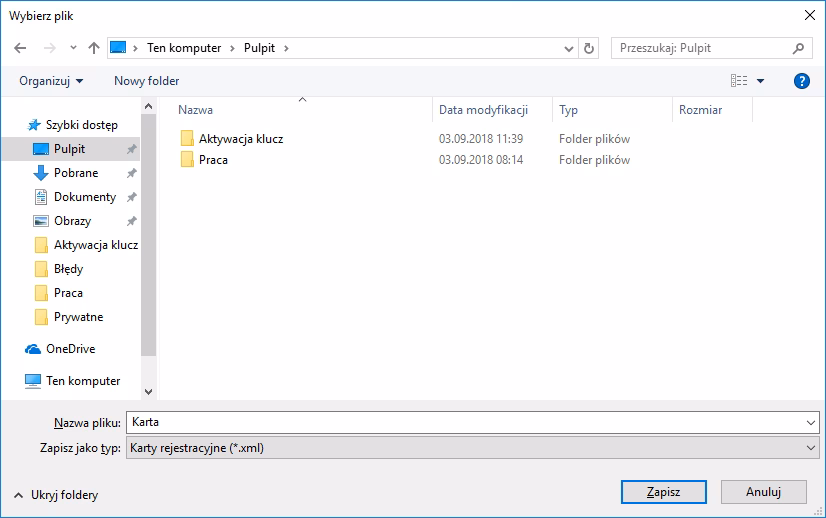The image size is (826, 518).
Task: Select OneDrive in the navigation pane
Action: pyautogui.click(x=70, y=349)
